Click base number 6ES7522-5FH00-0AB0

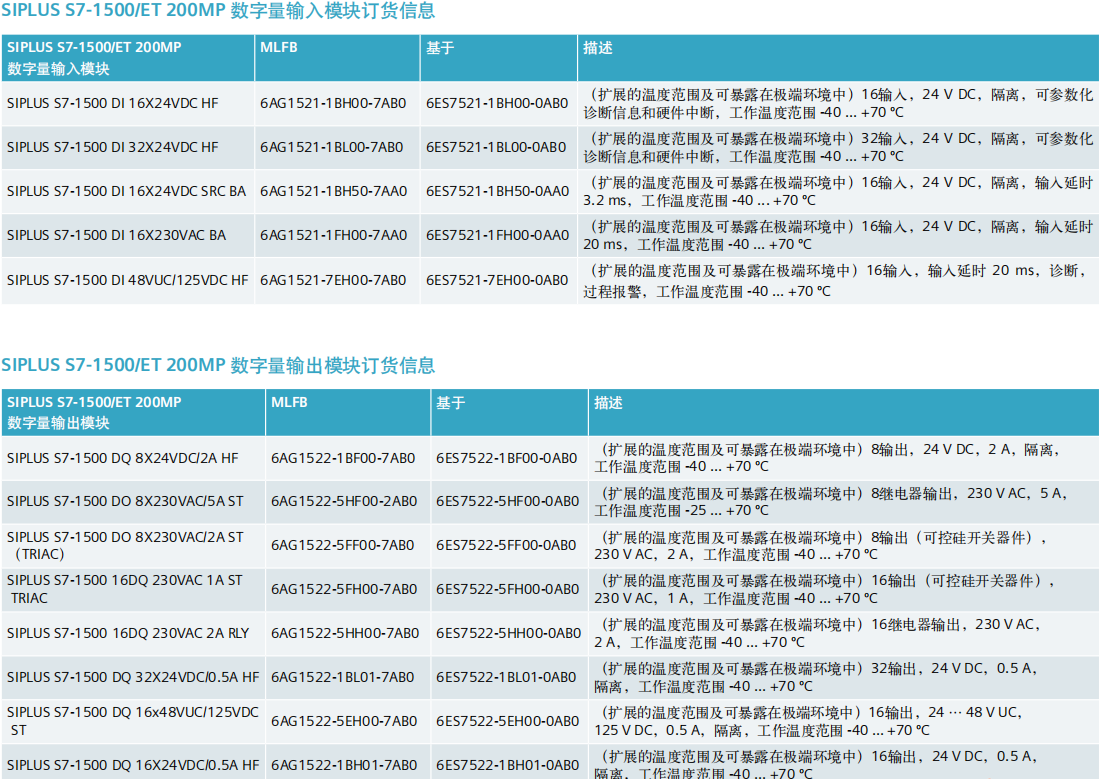pos(507,589)
